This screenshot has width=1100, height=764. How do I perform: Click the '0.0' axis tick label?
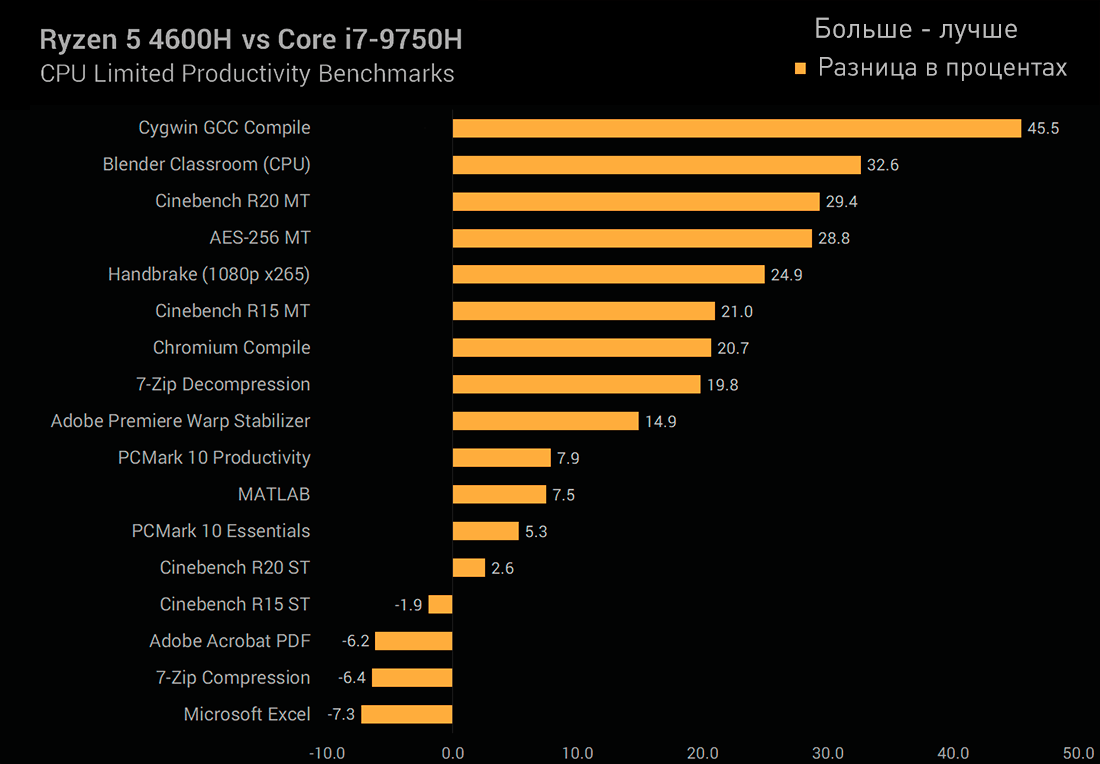click(452, 753)
